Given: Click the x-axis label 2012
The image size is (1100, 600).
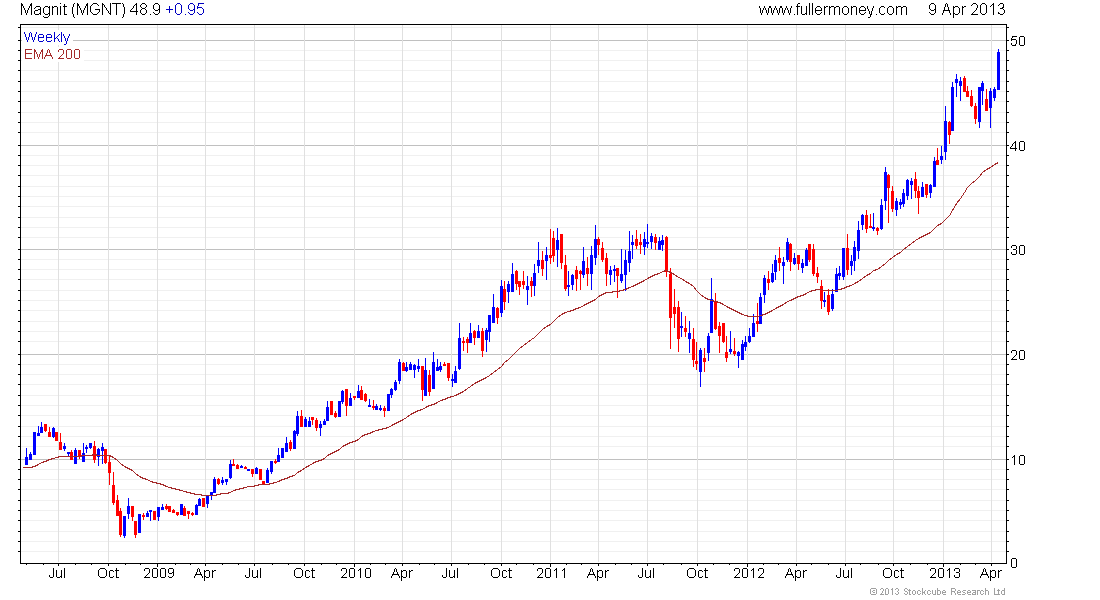Looking at the screenshot, I should [749, 573].
